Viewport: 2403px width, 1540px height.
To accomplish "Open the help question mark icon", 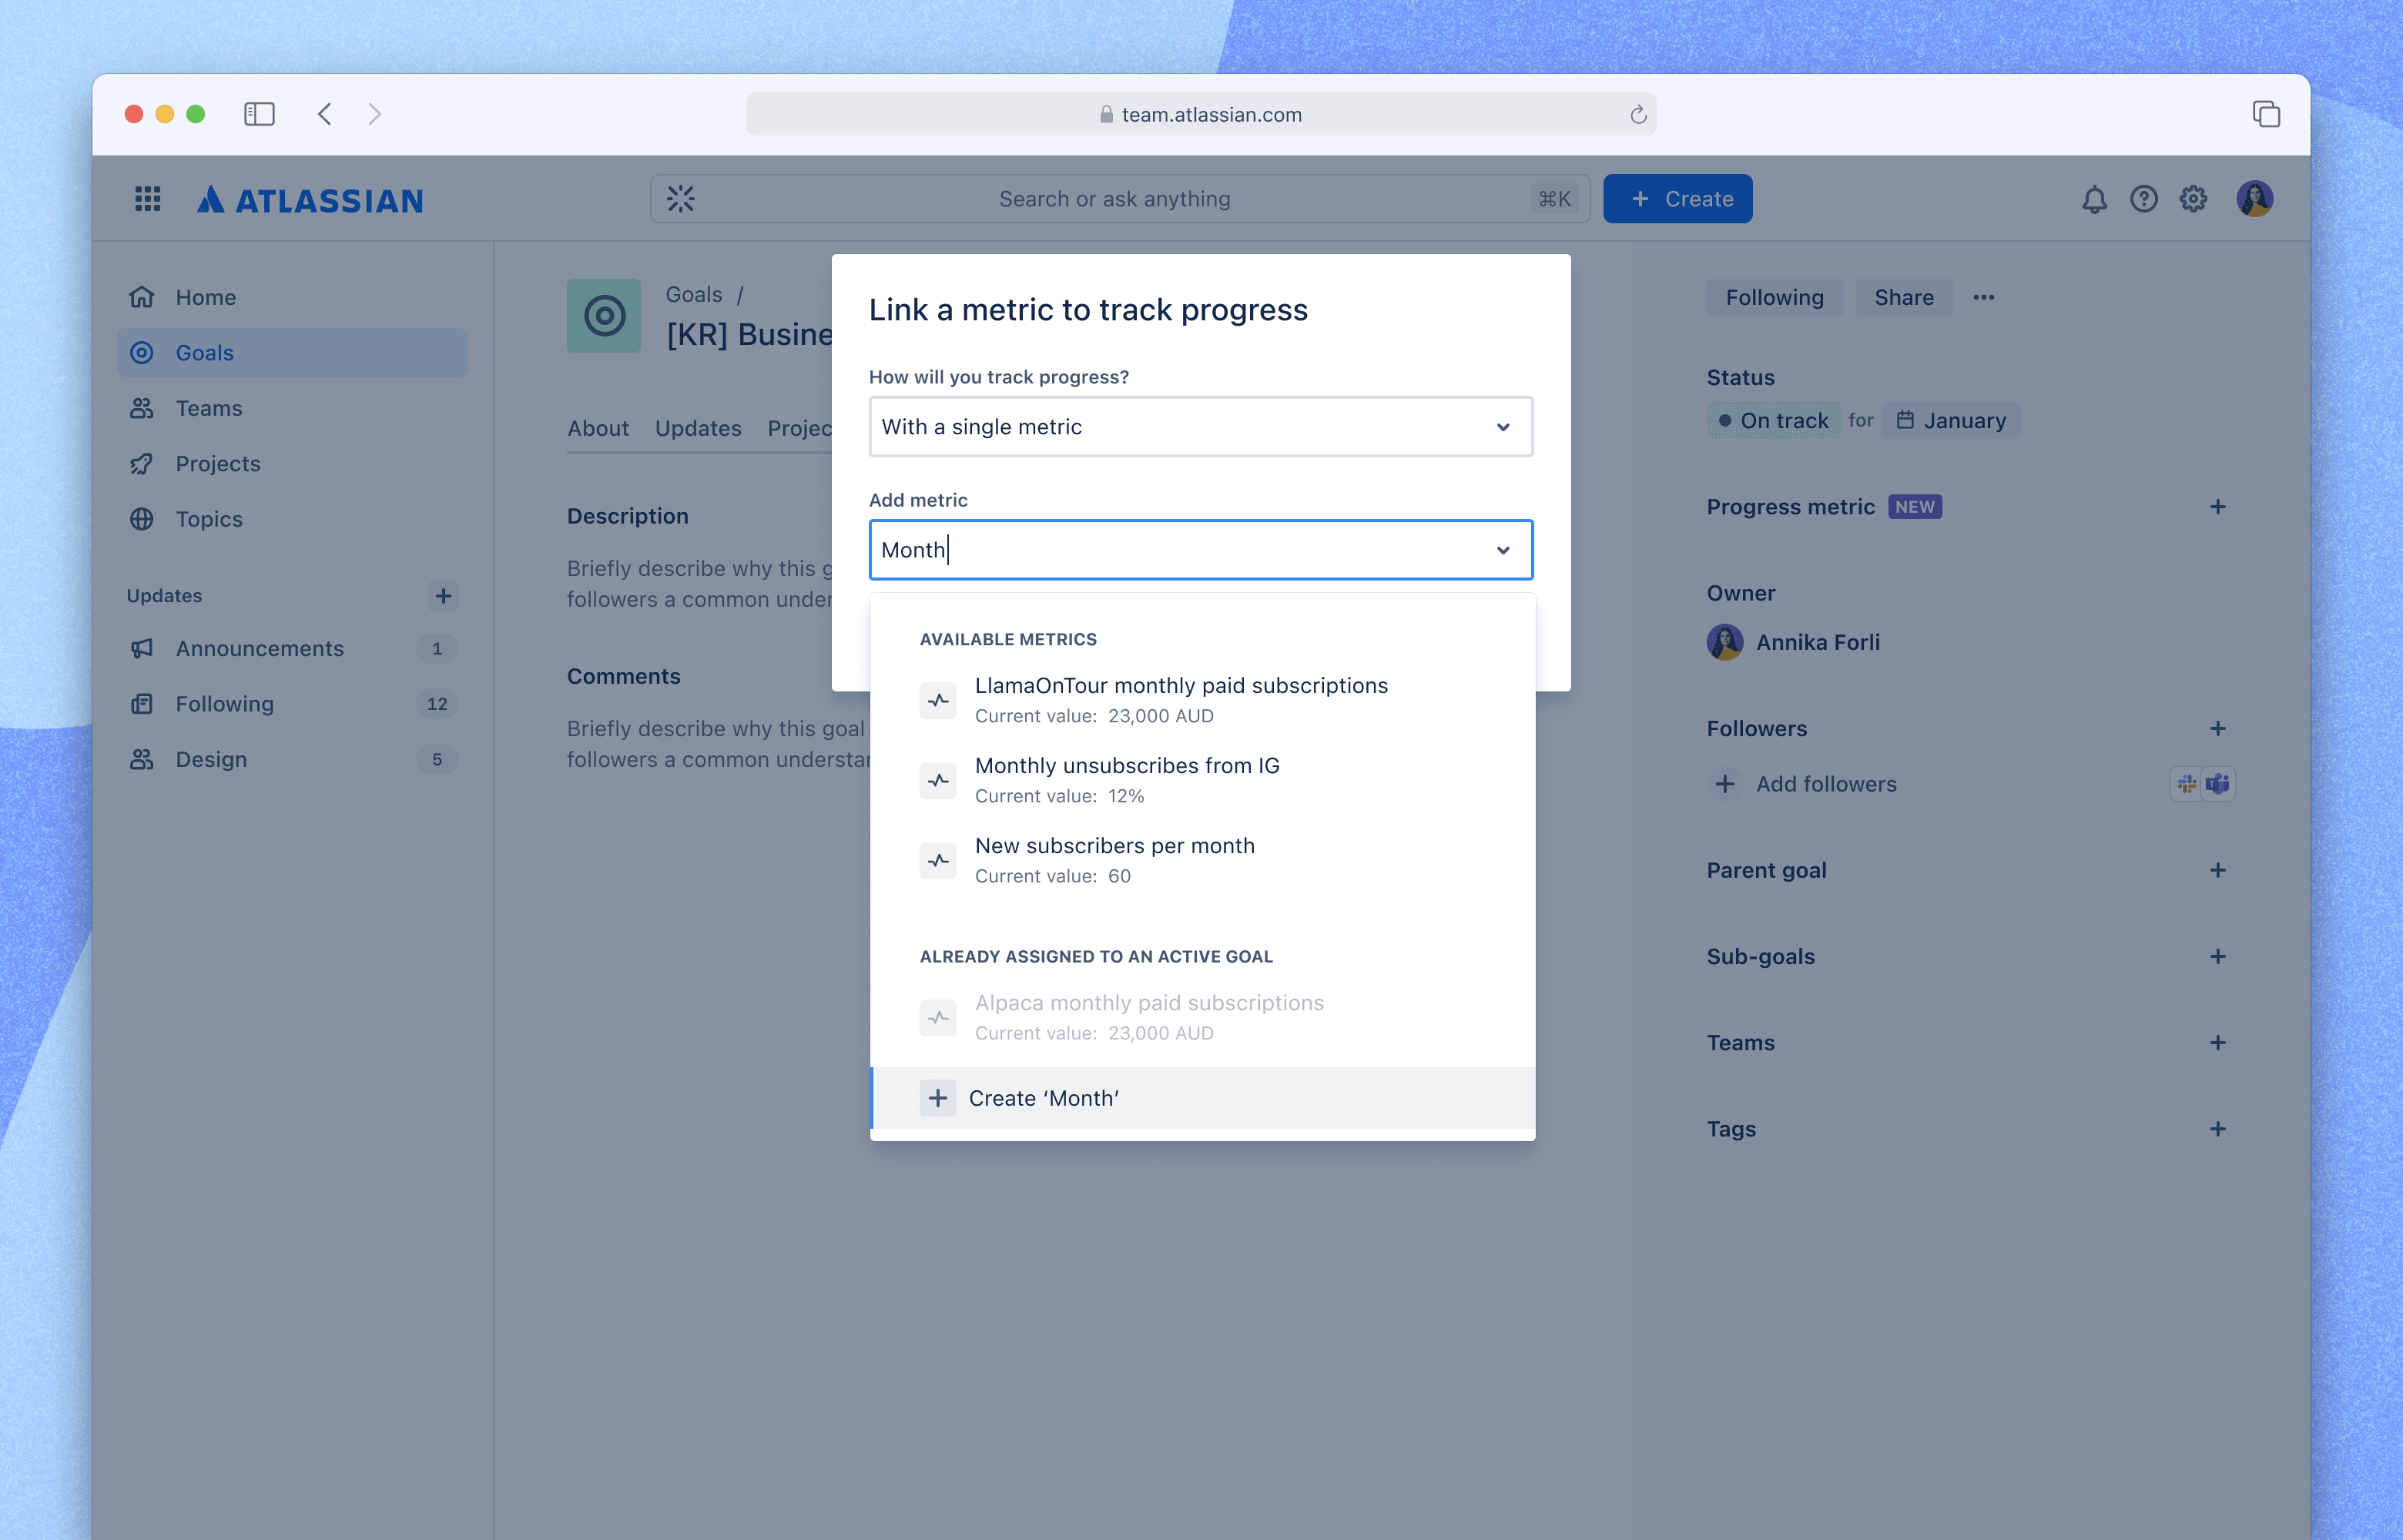I will coord(2143,199).
